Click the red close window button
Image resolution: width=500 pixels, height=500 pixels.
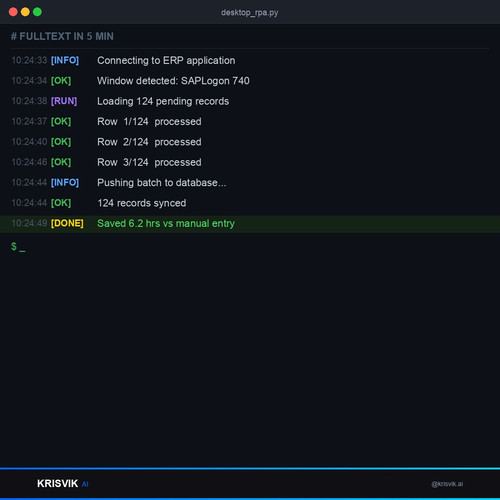13,12
